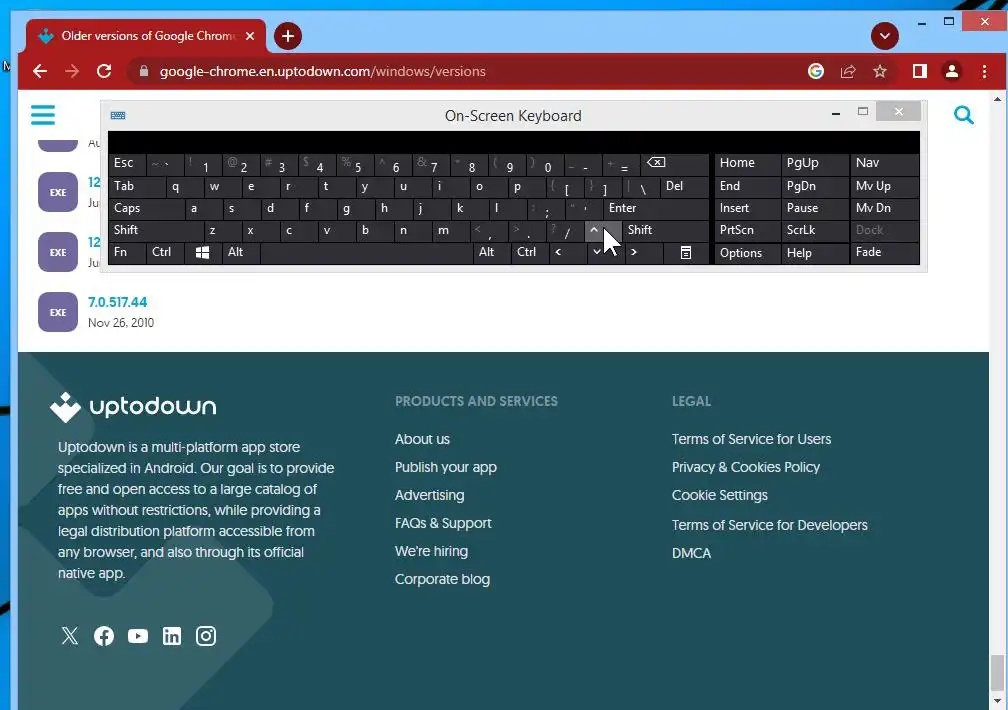Open tab search dropdown arrow
The width and height of the screenshot is (1008, 710).
pyautogui.click(x=885, y=36)
